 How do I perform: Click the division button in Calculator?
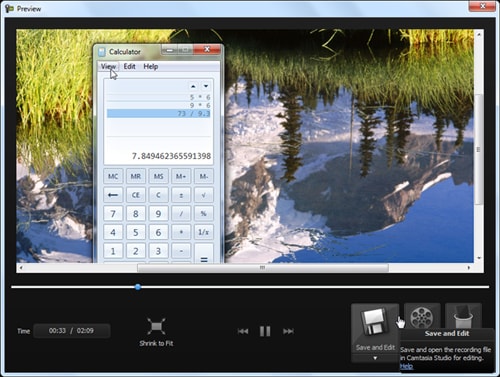pyautogui.click(x=181, y=214)
